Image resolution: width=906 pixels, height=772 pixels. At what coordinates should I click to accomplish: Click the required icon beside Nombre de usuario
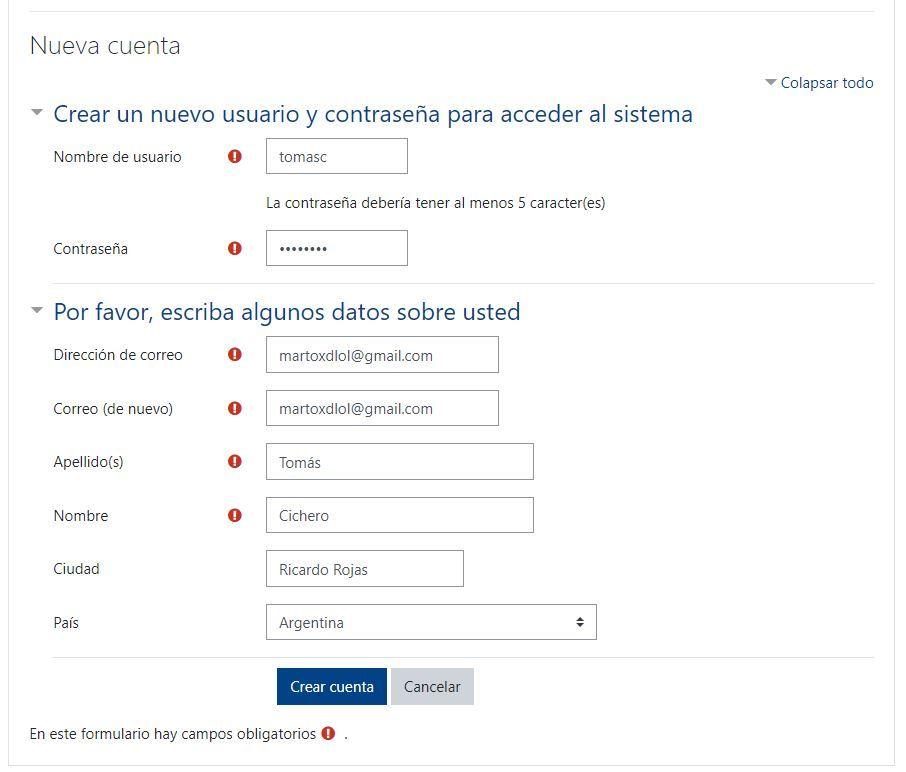pos(234,156)
